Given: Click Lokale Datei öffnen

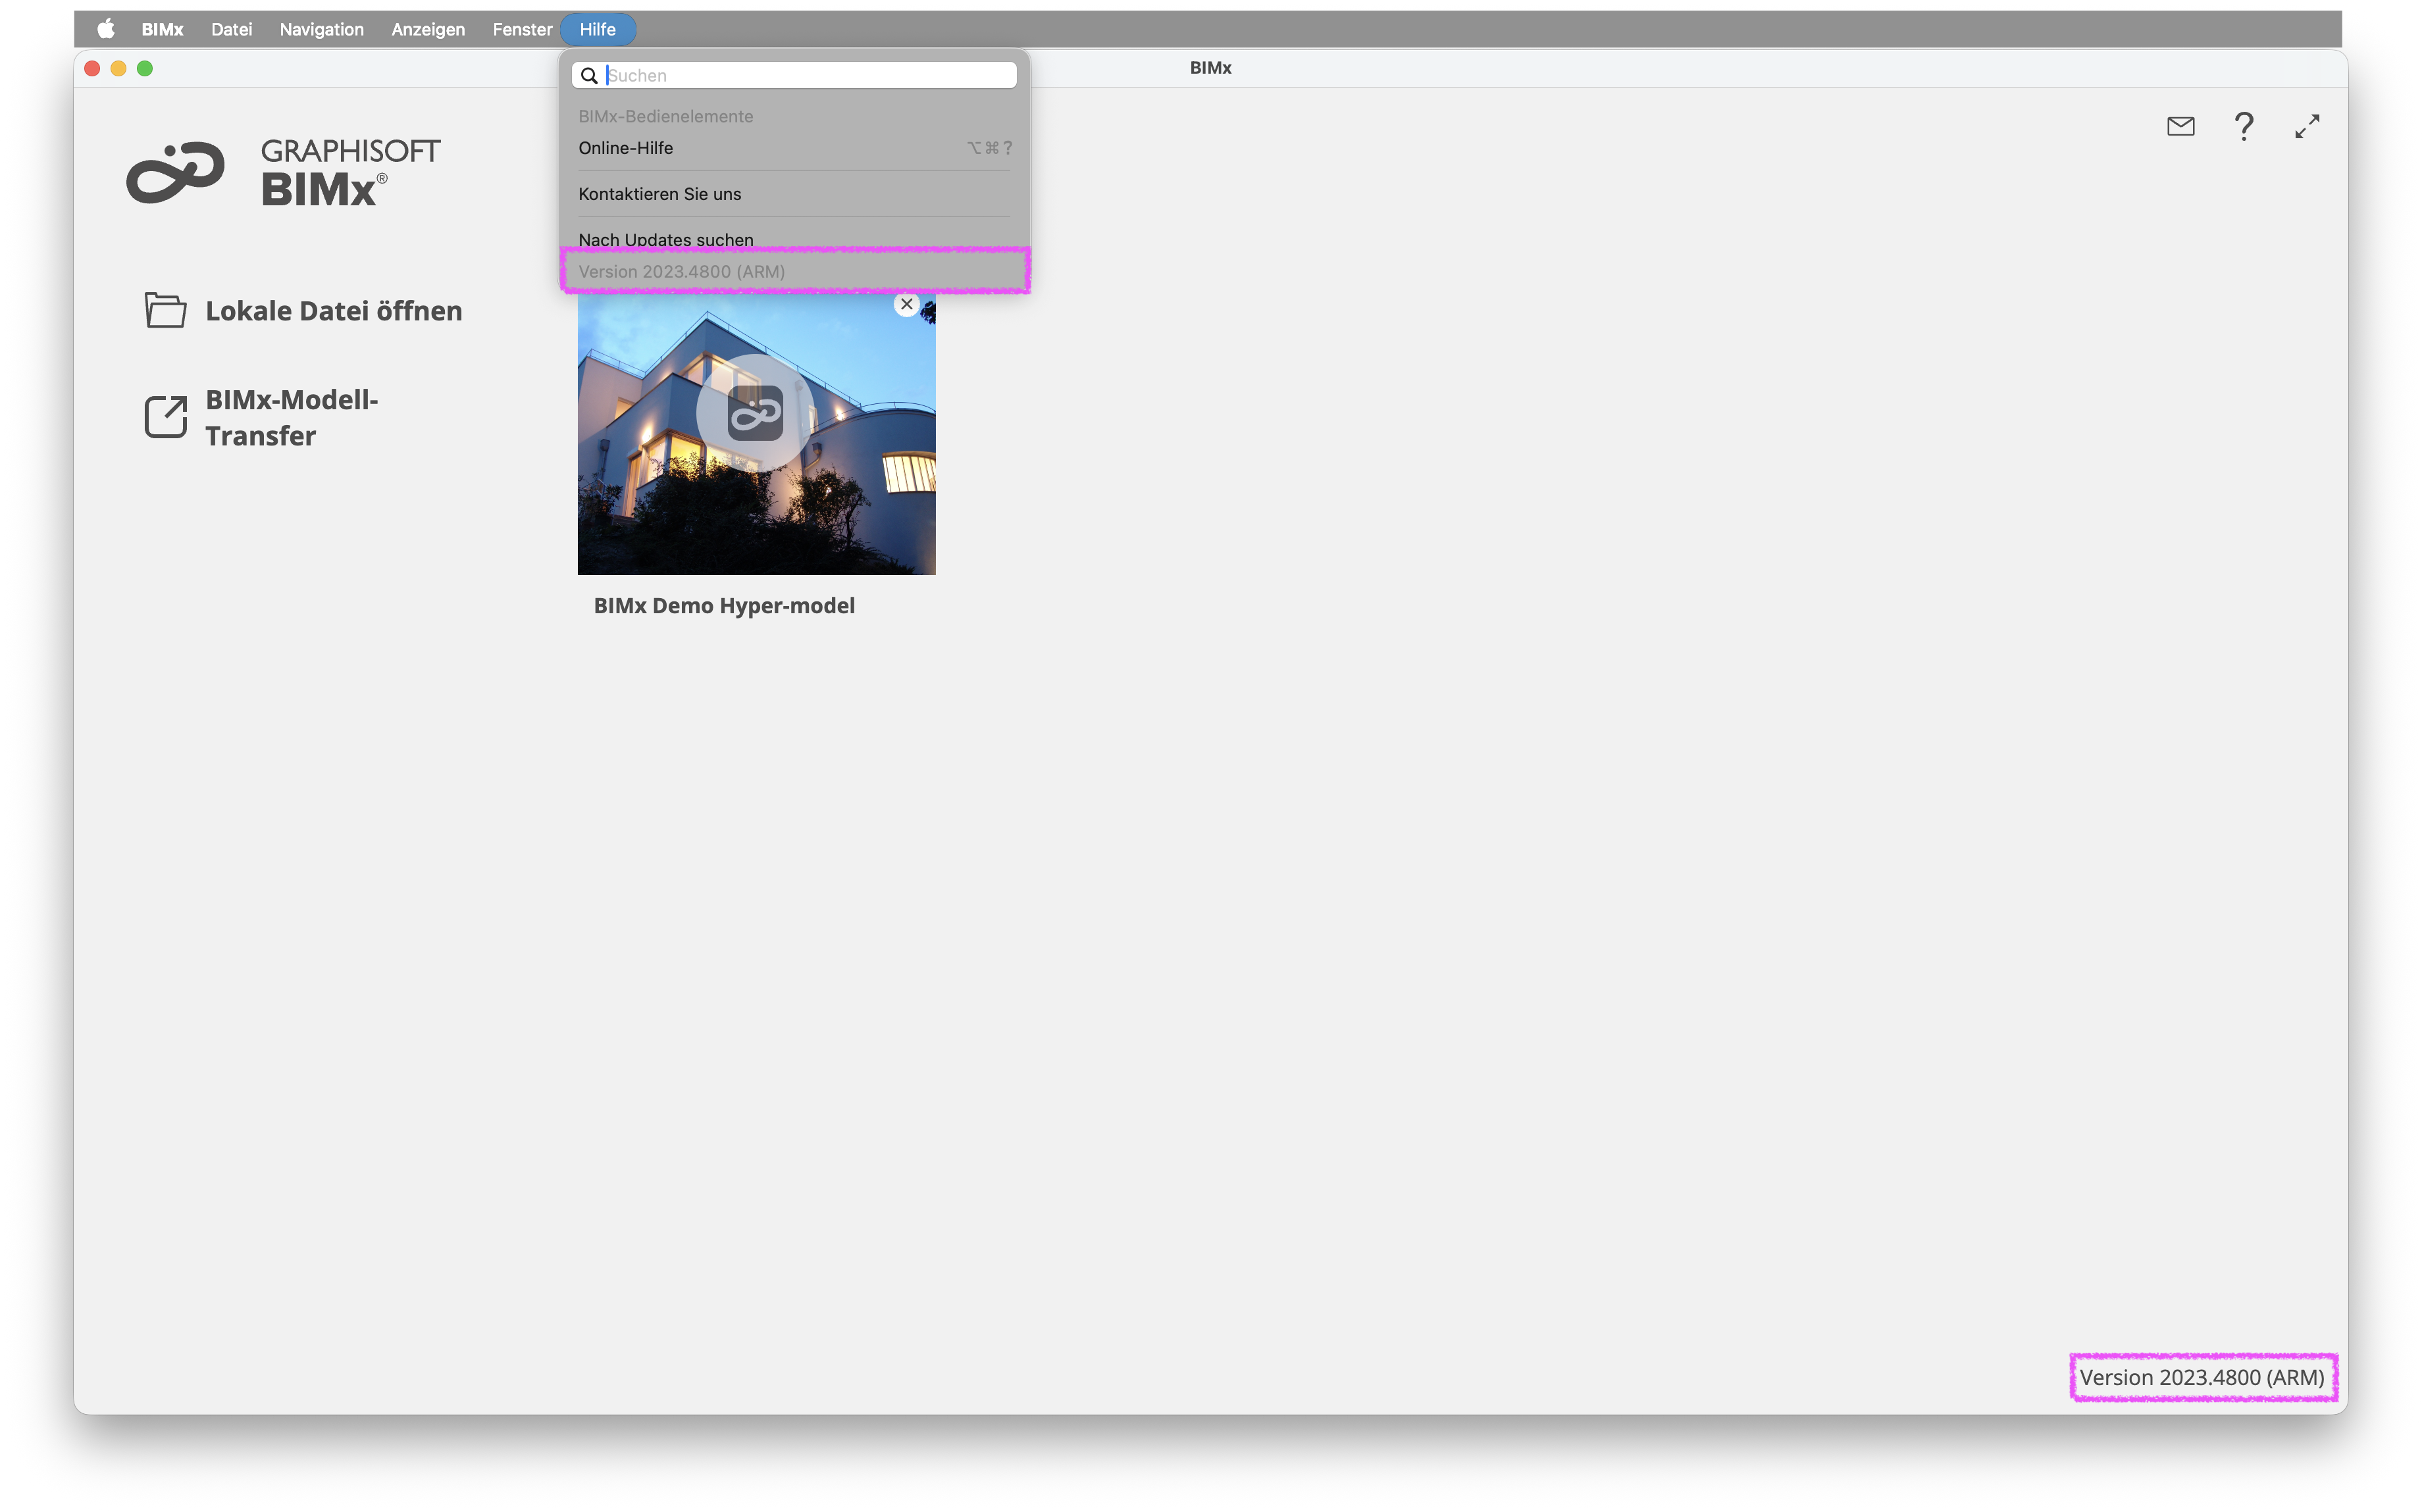Looking at the screenshot, I should [334, 311].
